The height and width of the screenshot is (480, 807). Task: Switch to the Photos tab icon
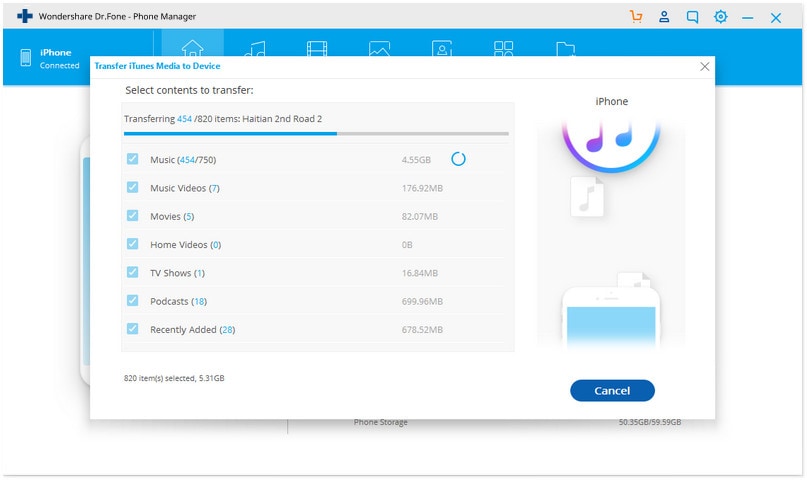(x=379, y=48)
